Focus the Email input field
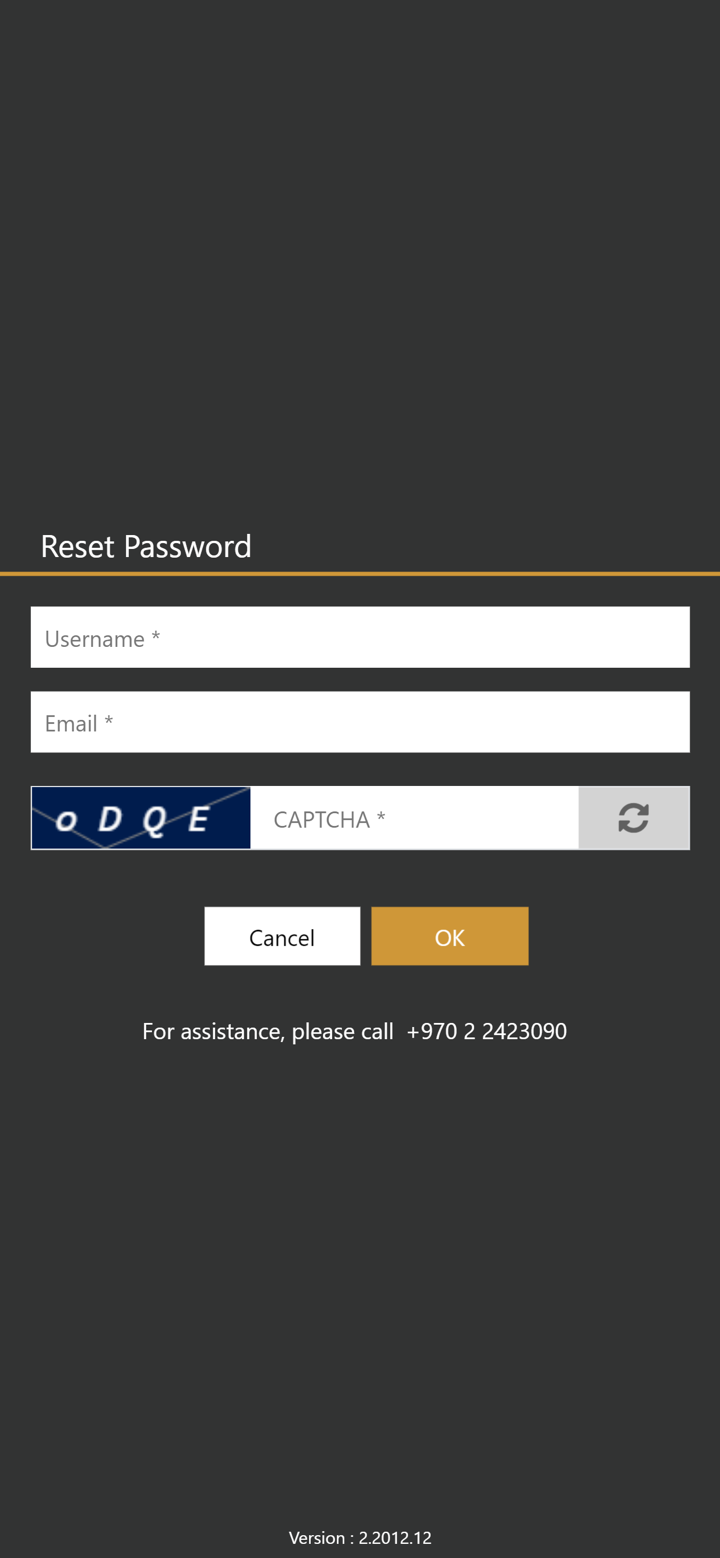 (360, 722)
